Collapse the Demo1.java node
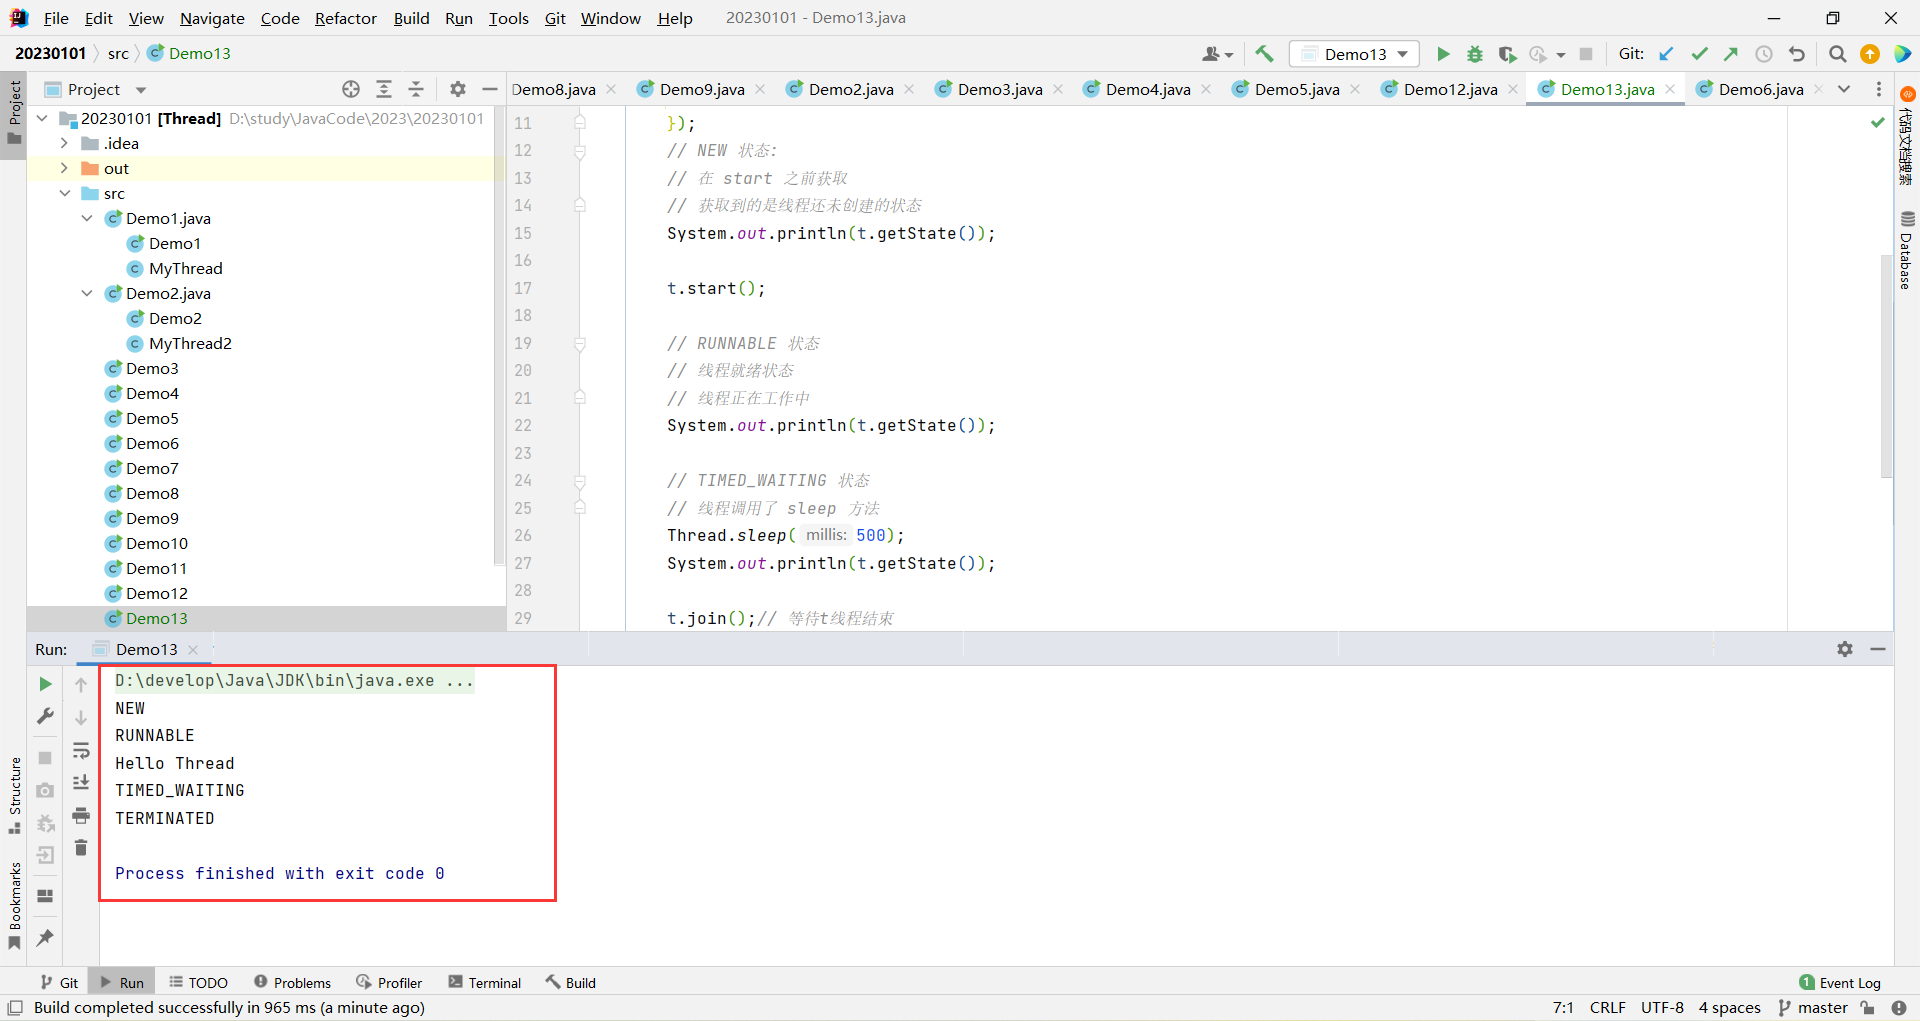Viewport: 1920px width, 1021px height. [87, 218]
